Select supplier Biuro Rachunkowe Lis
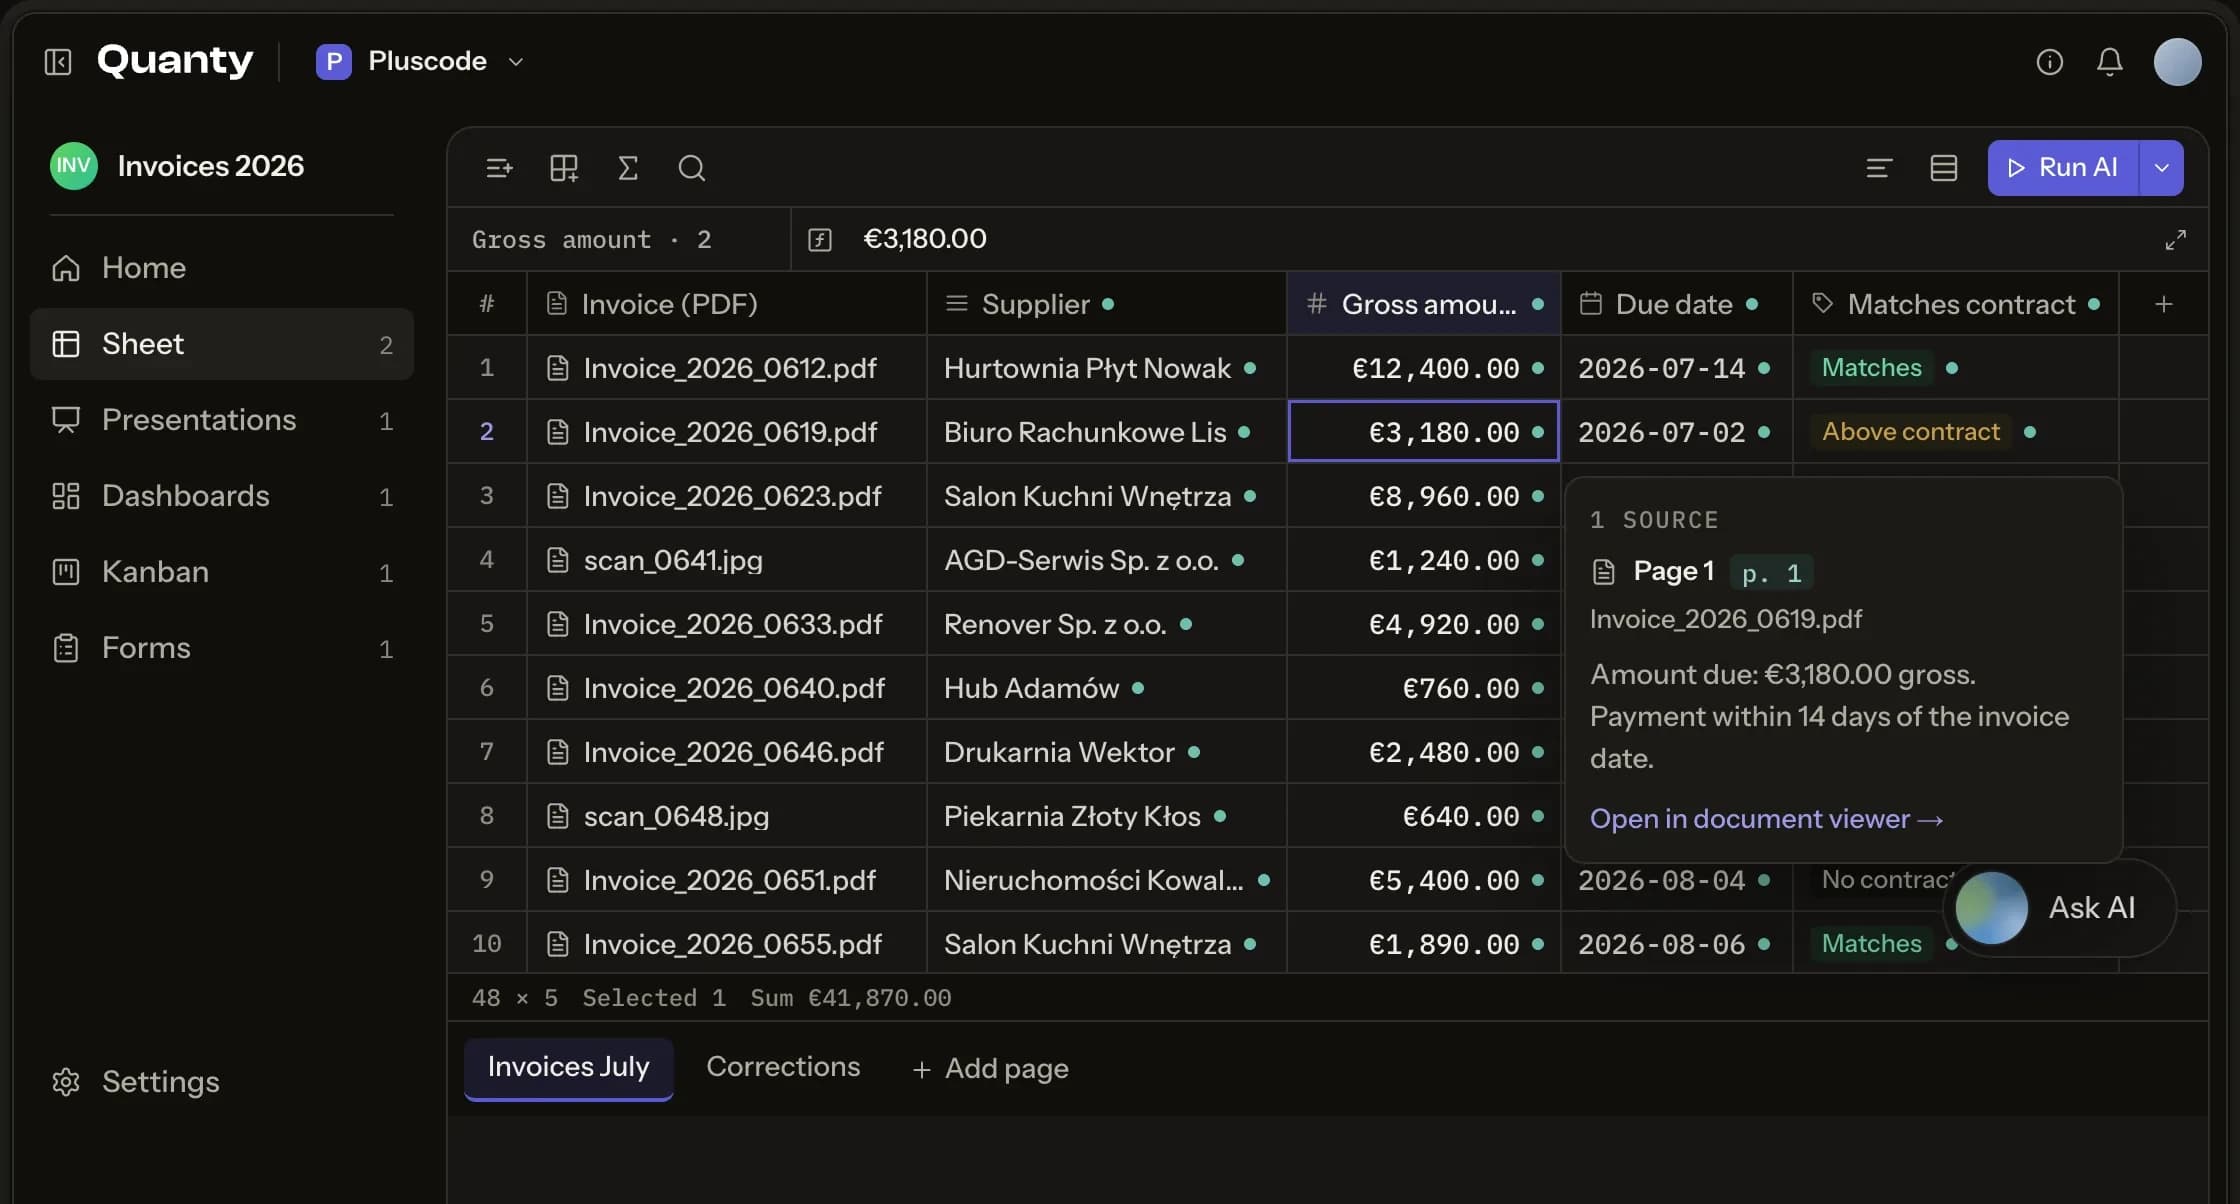 click(1106, 432)
